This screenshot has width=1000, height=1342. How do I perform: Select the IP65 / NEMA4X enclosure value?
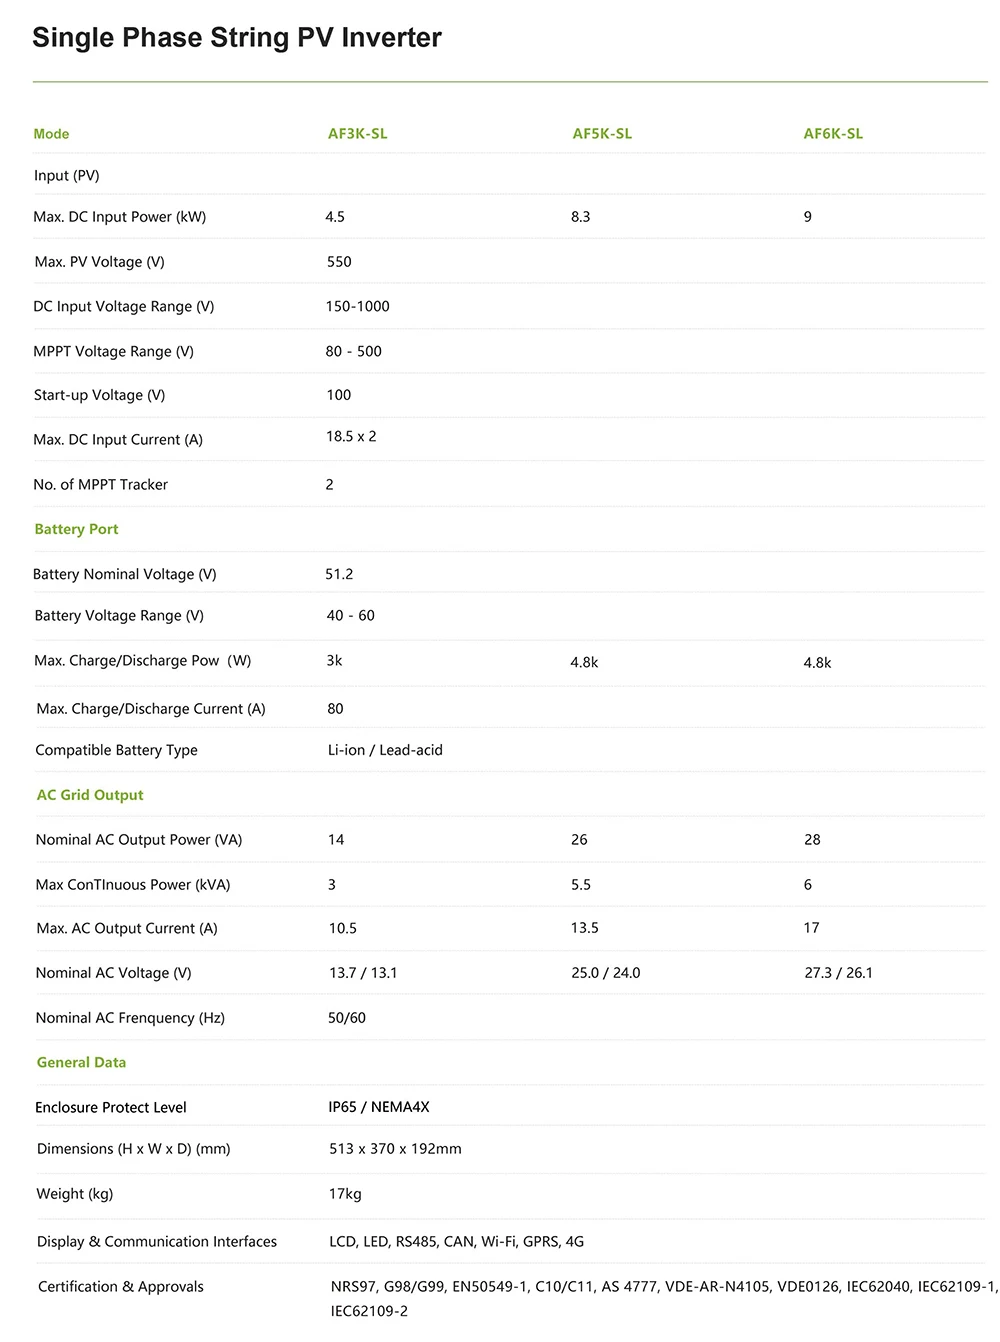(x=379, y=1107)
